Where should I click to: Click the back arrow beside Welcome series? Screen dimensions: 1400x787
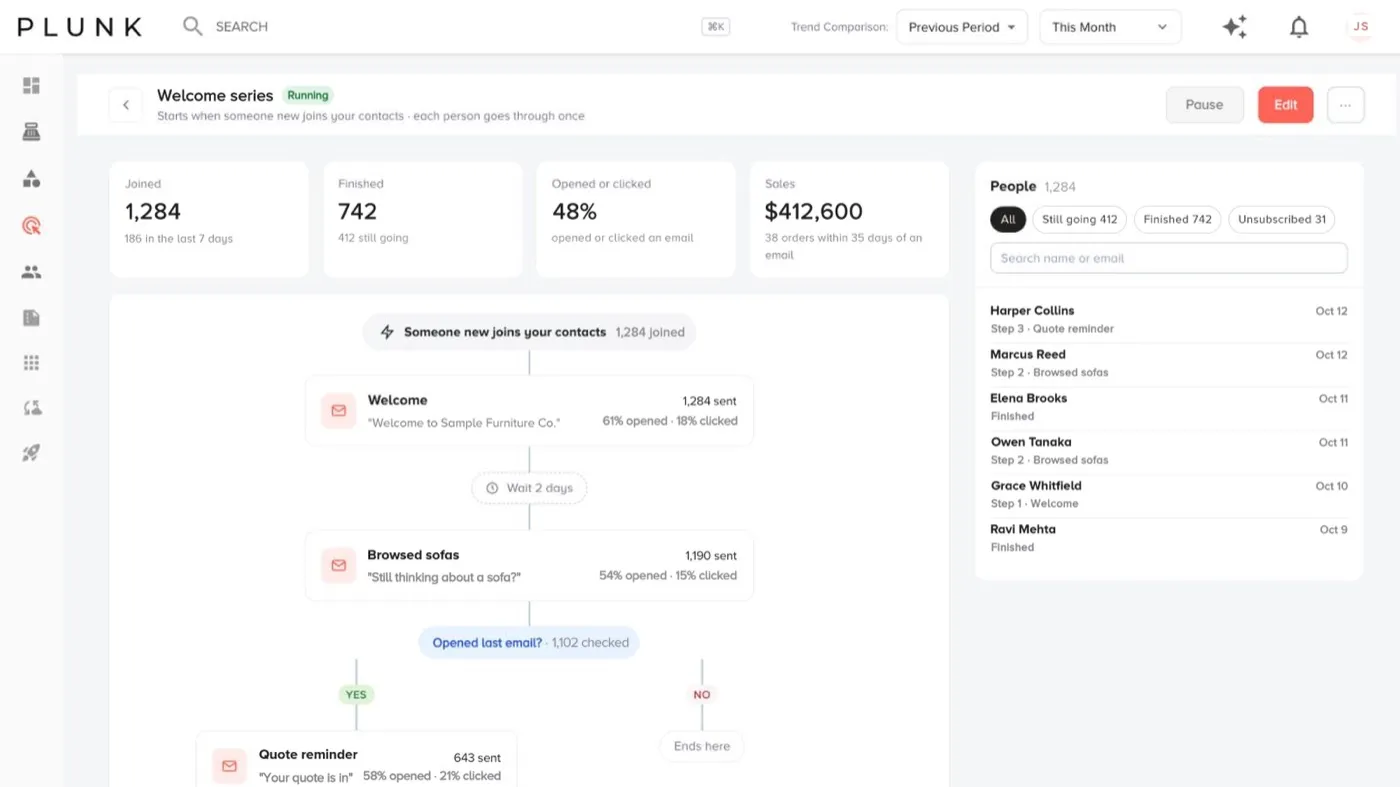[125, 105]
